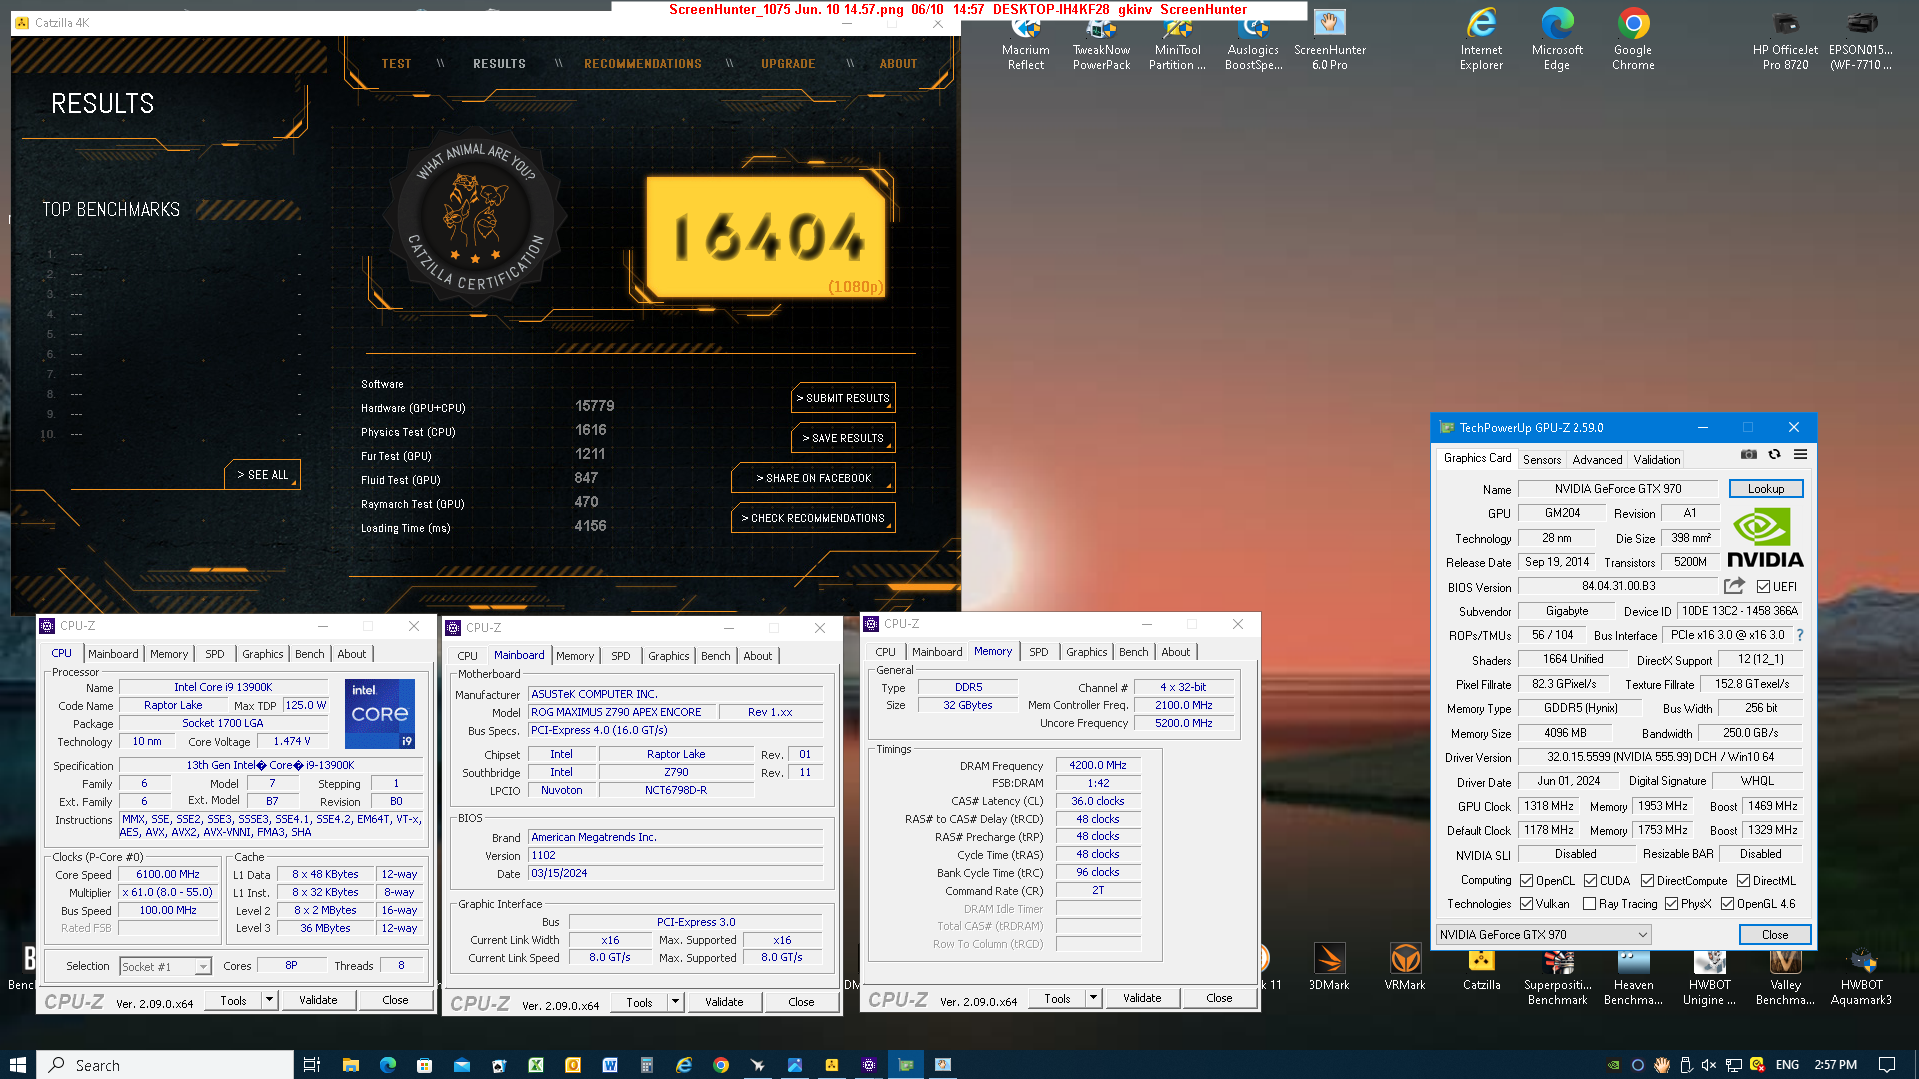Open HP OfficeJet Pro 8720 desktop icon
Screen dimensions: 1919x1079
(1785, 41)
